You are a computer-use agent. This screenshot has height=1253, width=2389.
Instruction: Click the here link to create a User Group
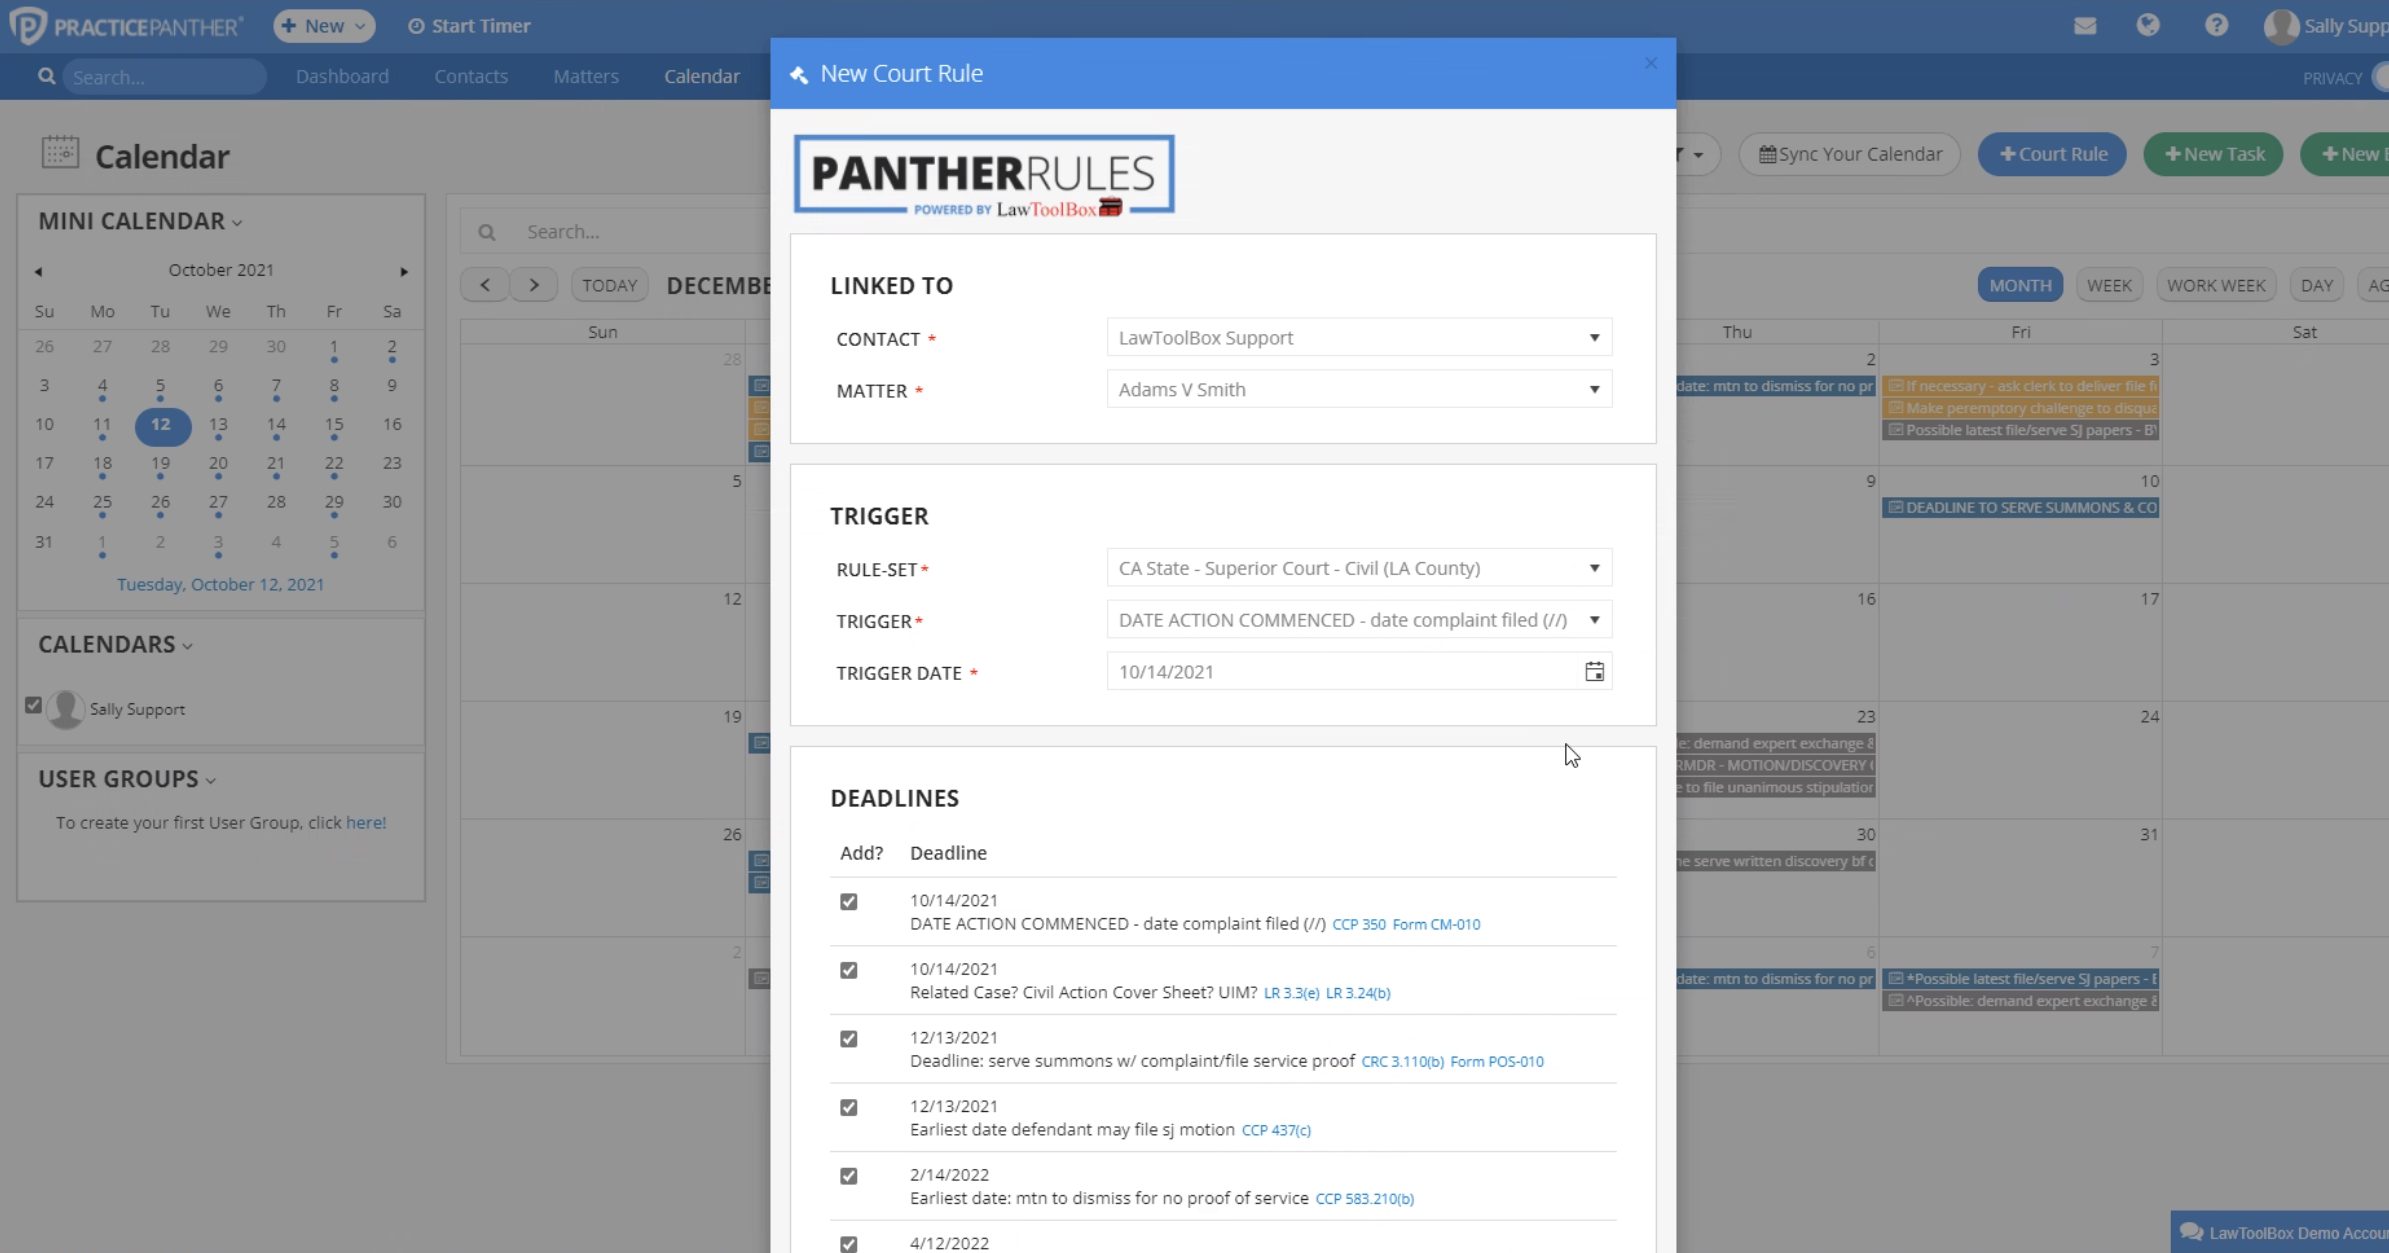point(365,822)
